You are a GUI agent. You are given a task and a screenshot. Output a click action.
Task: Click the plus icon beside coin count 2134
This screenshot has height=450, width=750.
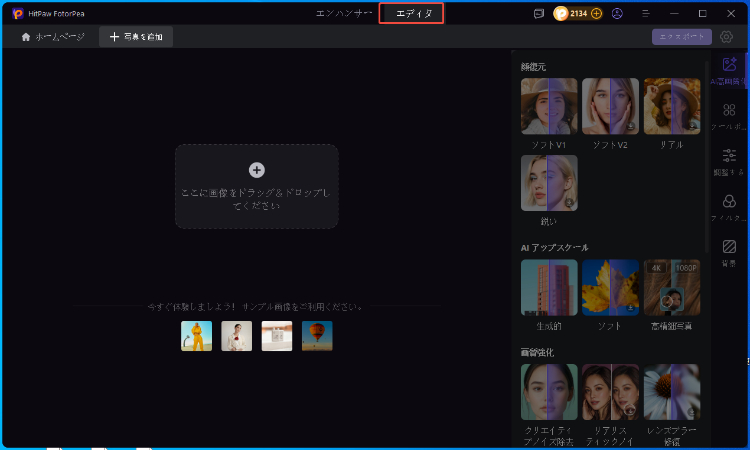click(596, 13)
